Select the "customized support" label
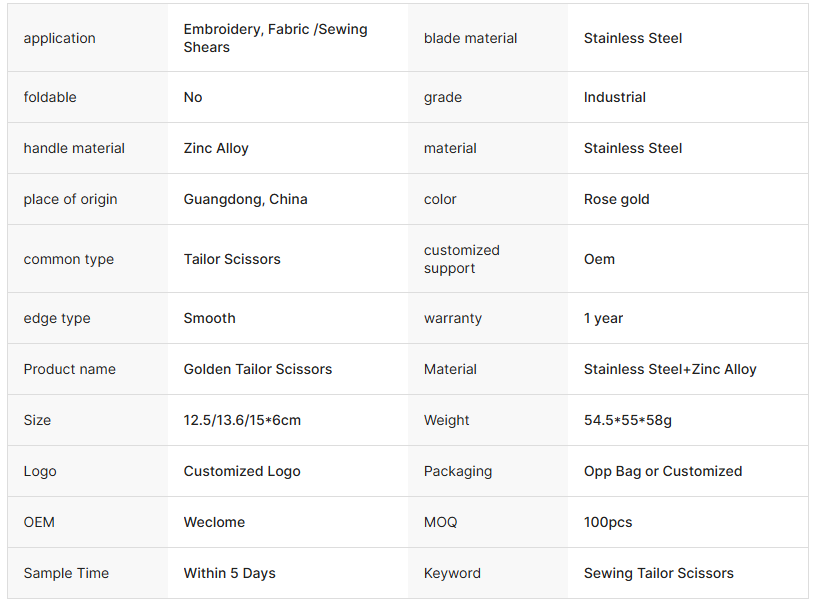Image resolution: width=821 pixels, height=608 pixels. coord(462,259)
